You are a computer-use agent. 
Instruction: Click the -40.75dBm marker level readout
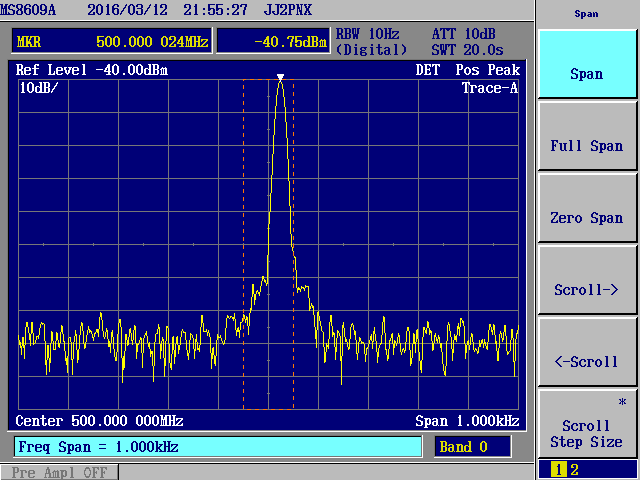pyautogui.click(x=273, y=41)
